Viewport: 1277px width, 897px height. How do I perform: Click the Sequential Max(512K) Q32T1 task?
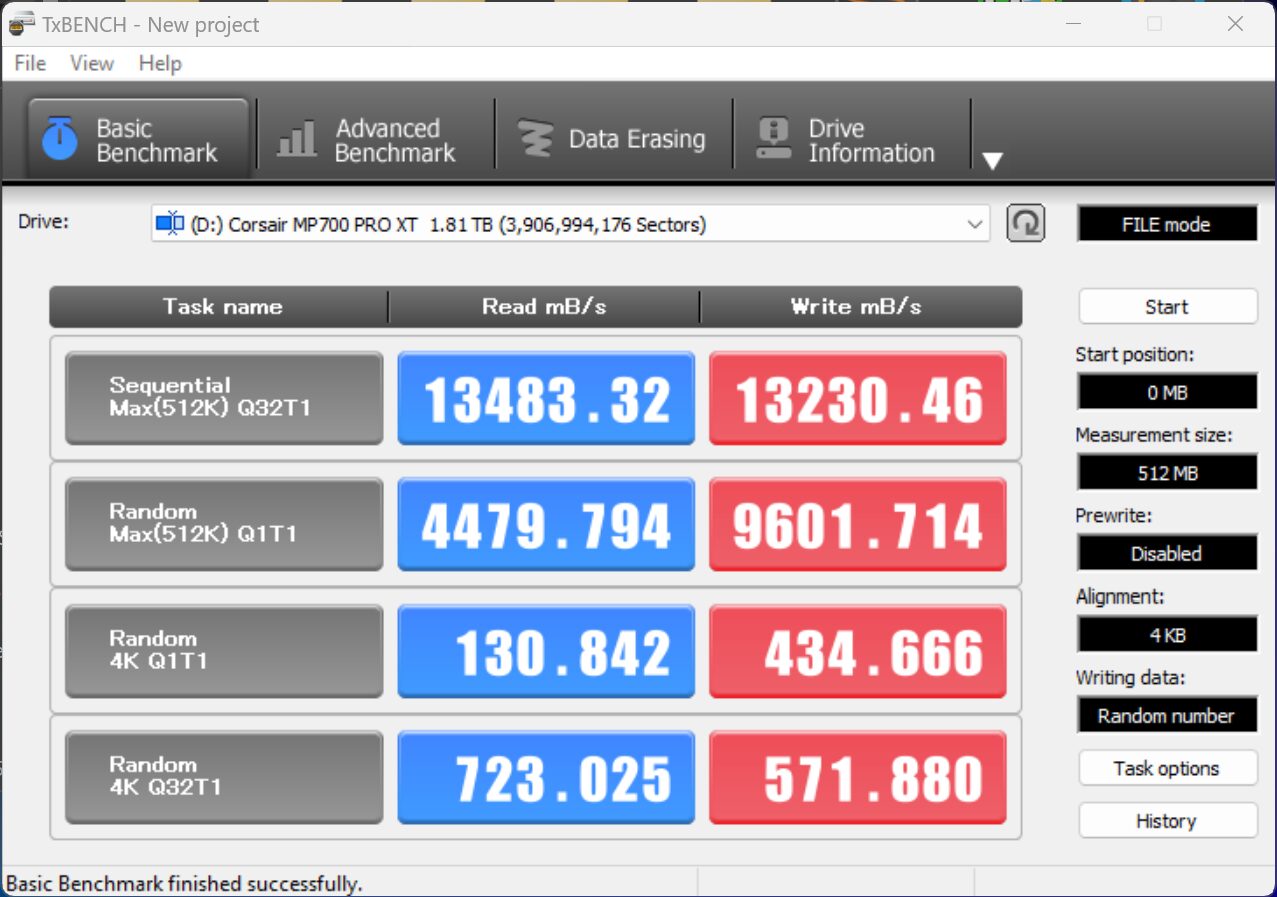(224, 397)
